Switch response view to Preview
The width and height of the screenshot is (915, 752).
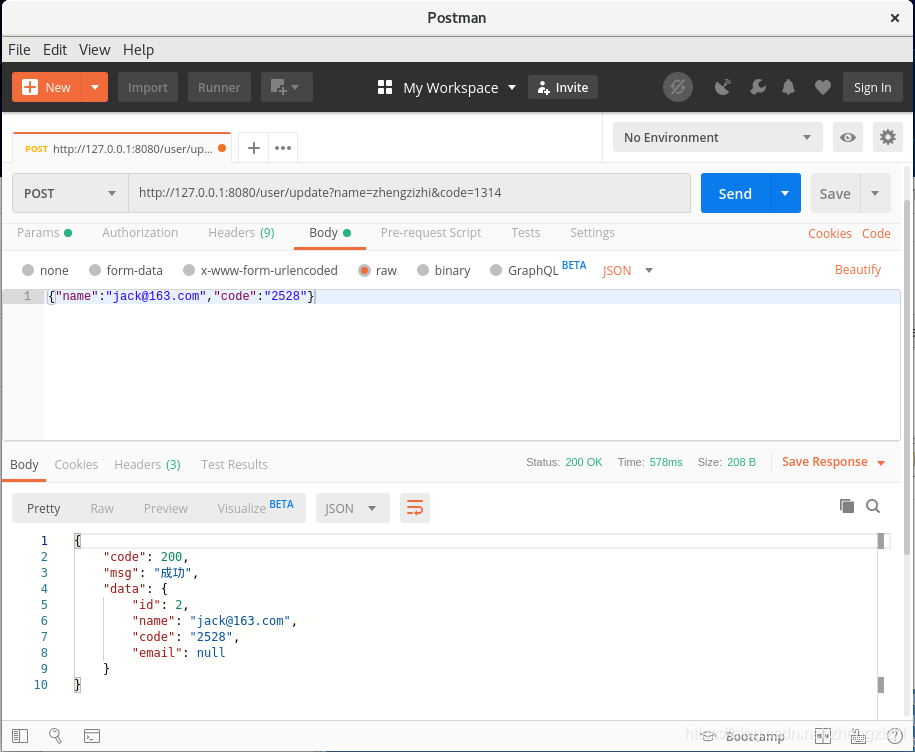[166, 508]
